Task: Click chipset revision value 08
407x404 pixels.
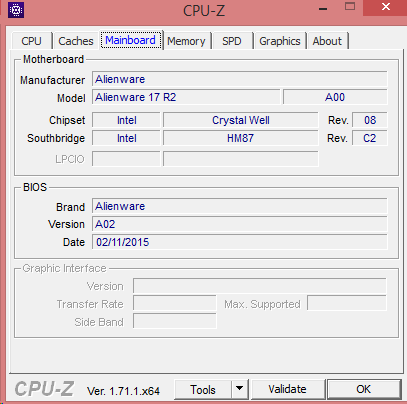Action: pos(370,120)
